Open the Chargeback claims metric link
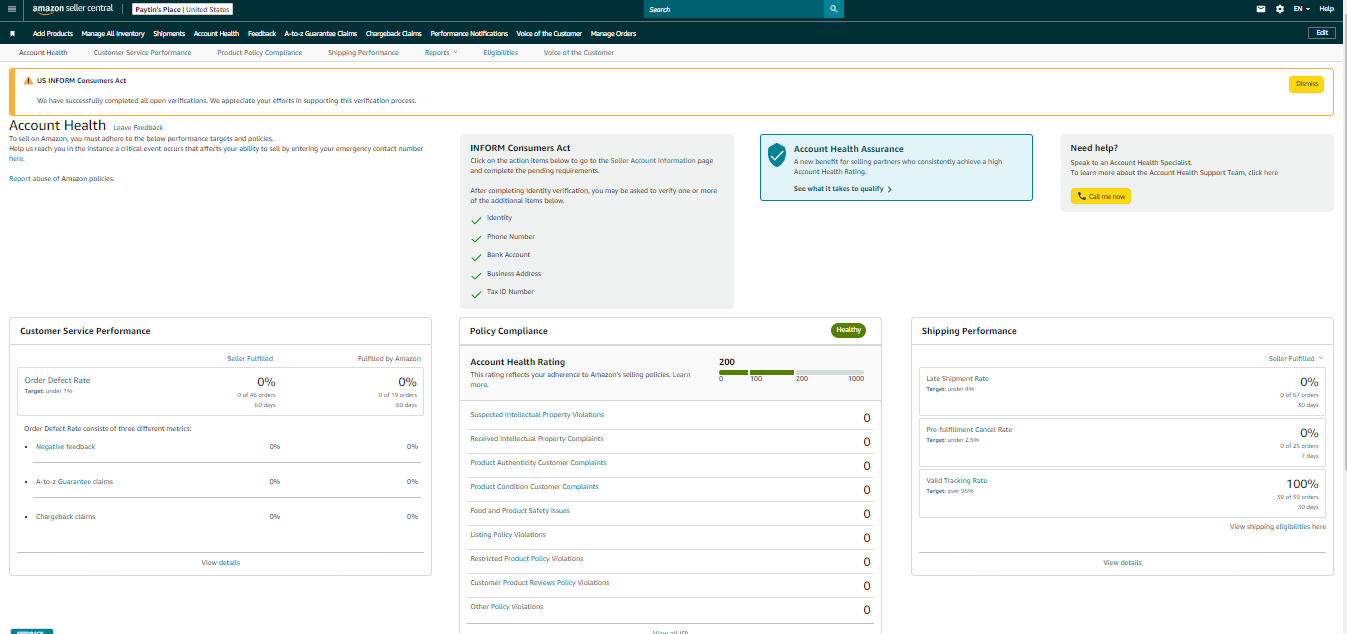The width and height of the screenshot is (1347, 634). [65, 517]
